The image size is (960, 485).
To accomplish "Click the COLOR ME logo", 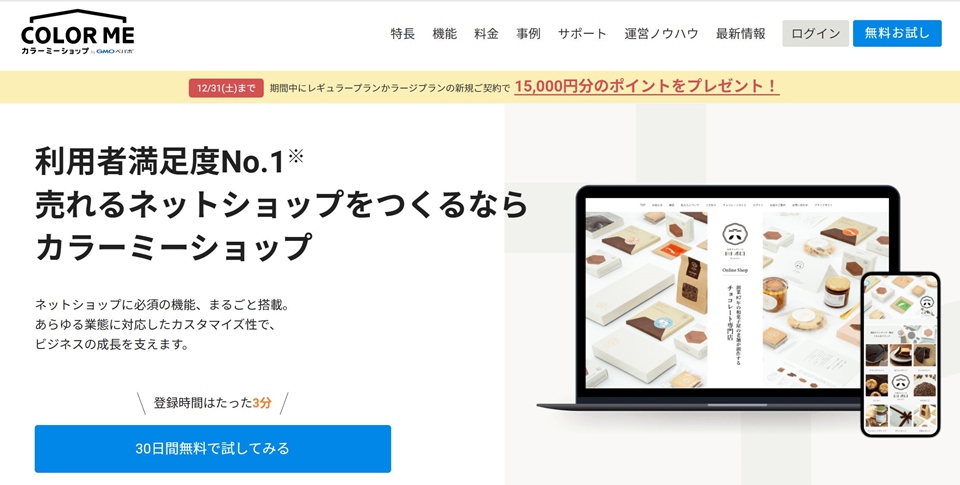I will coord(77,32).
